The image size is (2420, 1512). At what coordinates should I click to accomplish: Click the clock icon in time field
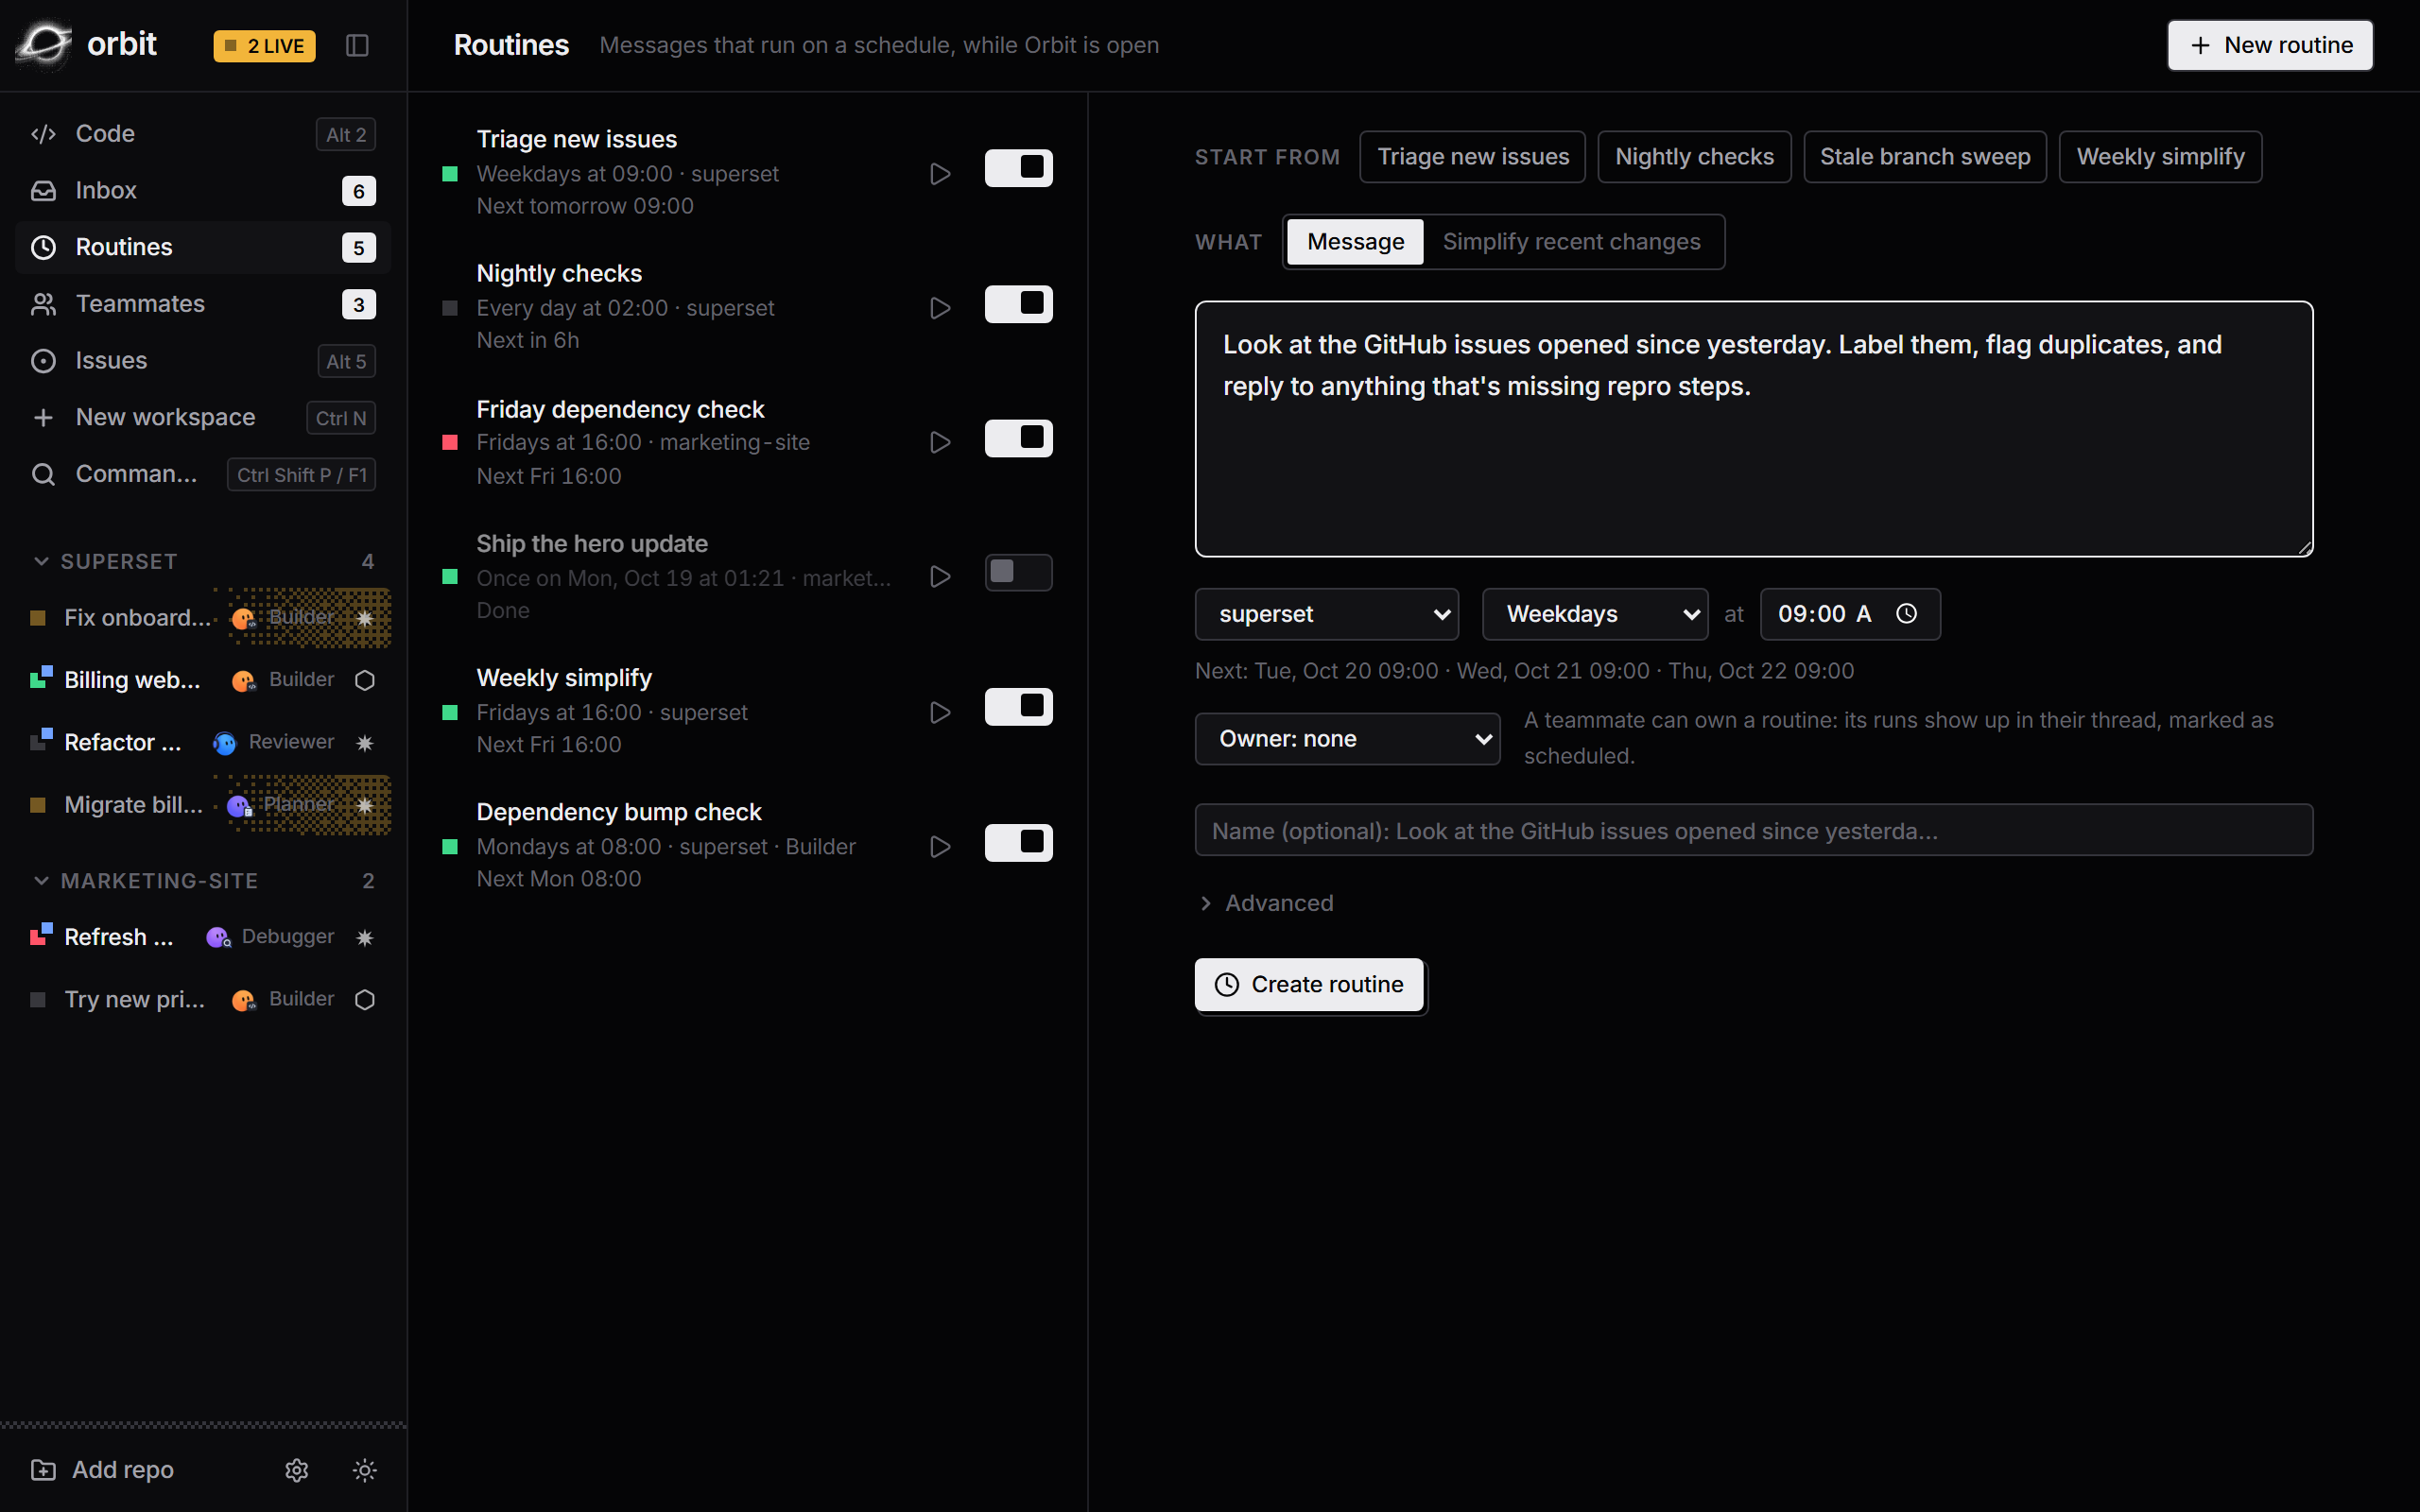(x=1906, y=613)
